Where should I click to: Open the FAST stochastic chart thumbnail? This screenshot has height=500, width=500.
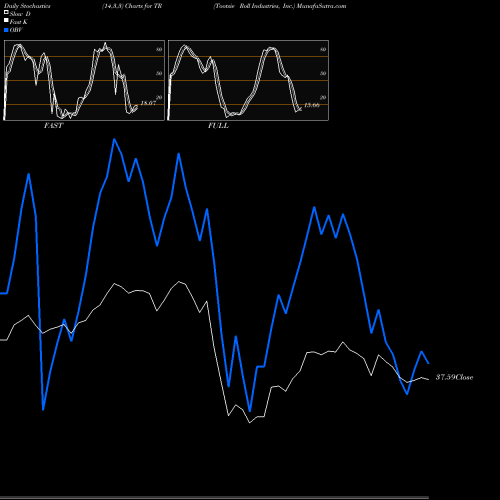(84, 80)
